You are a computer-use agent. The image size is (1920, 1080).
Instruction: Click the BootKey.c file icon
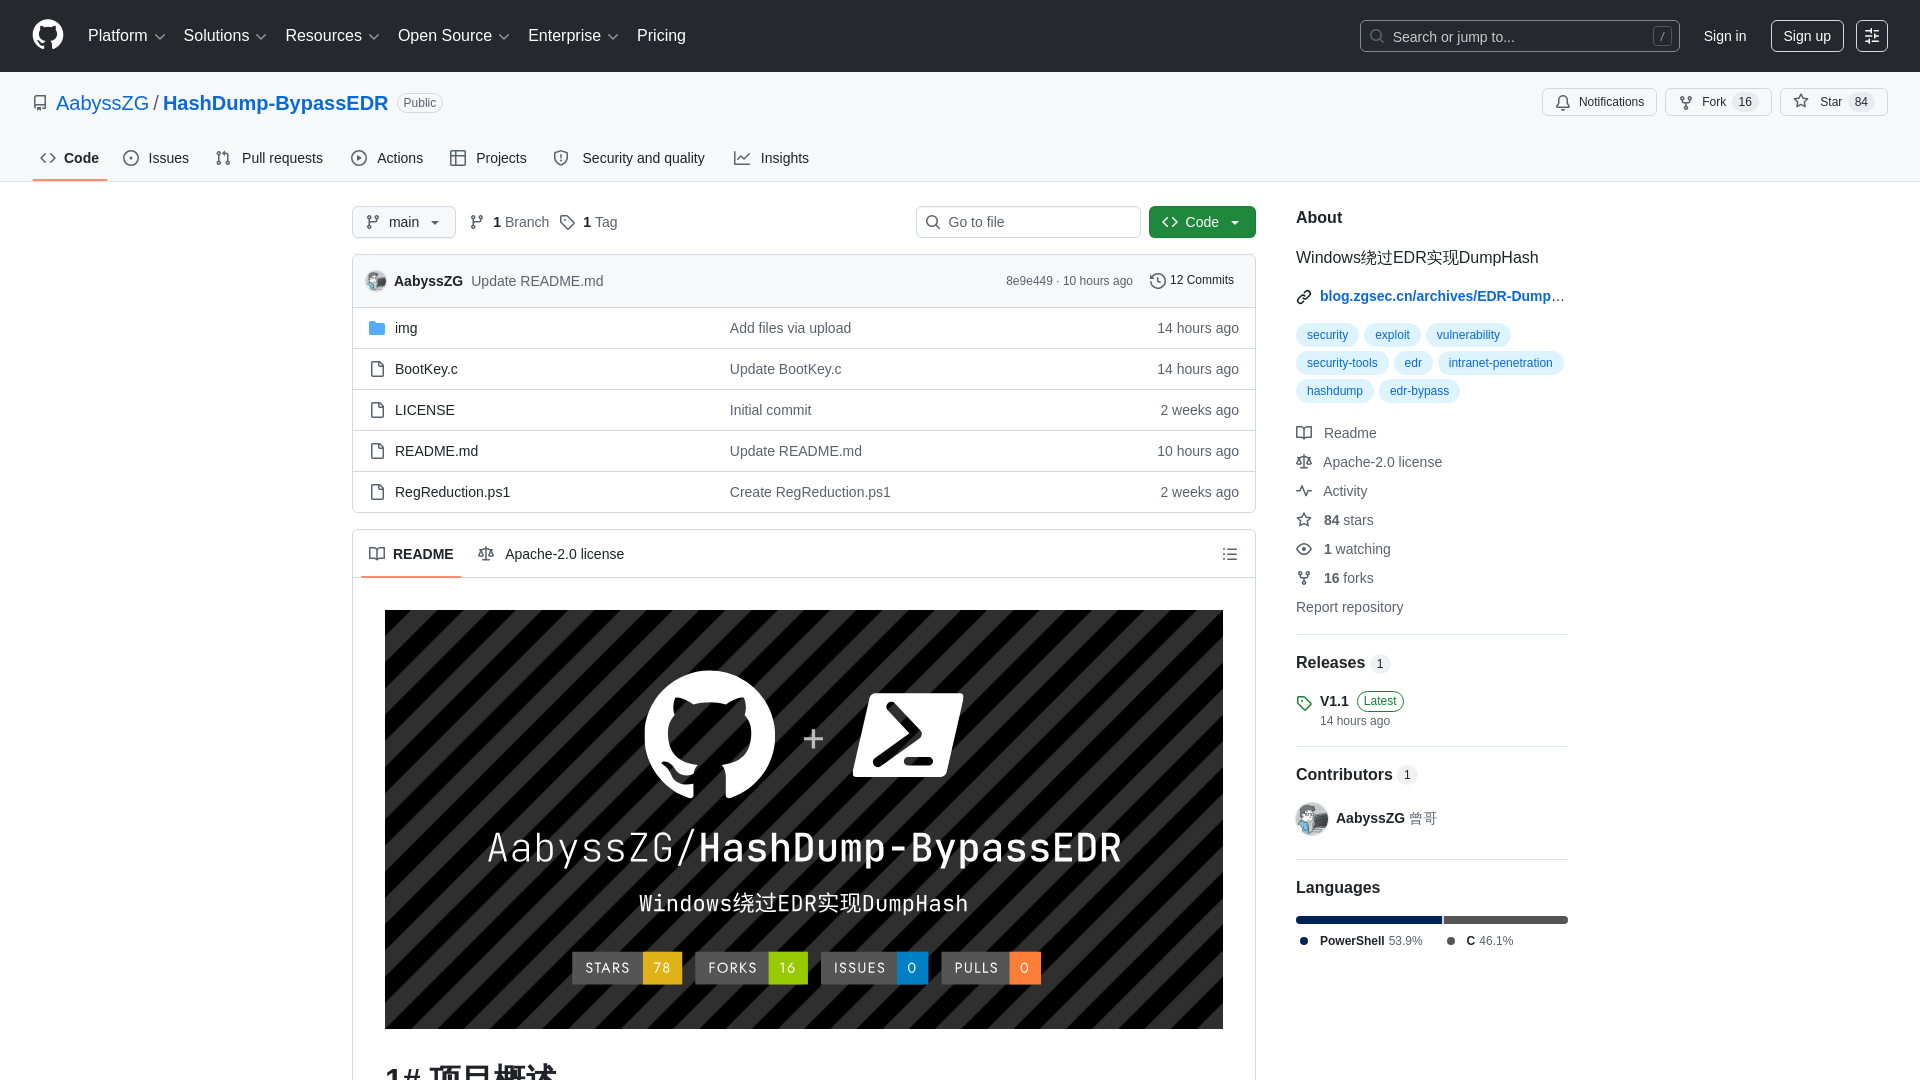click(x=377, y=369)
